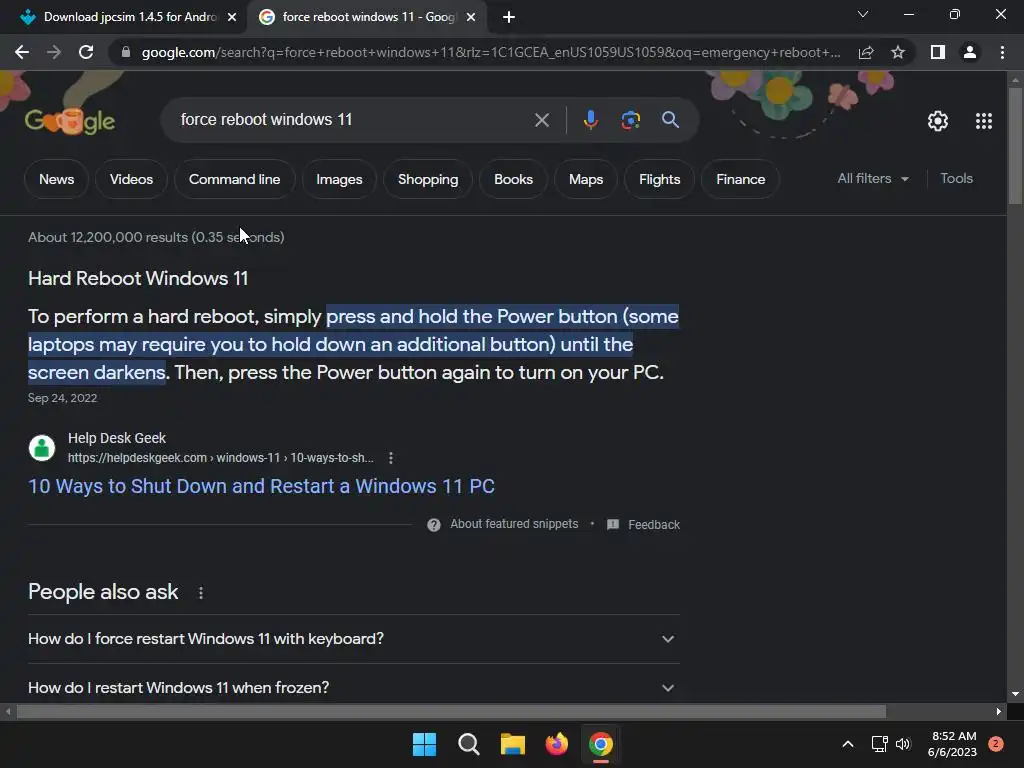Viewport: 1024px width, 768px height.
Task: Click the scroll down arrow
Action: point(1015,694)
